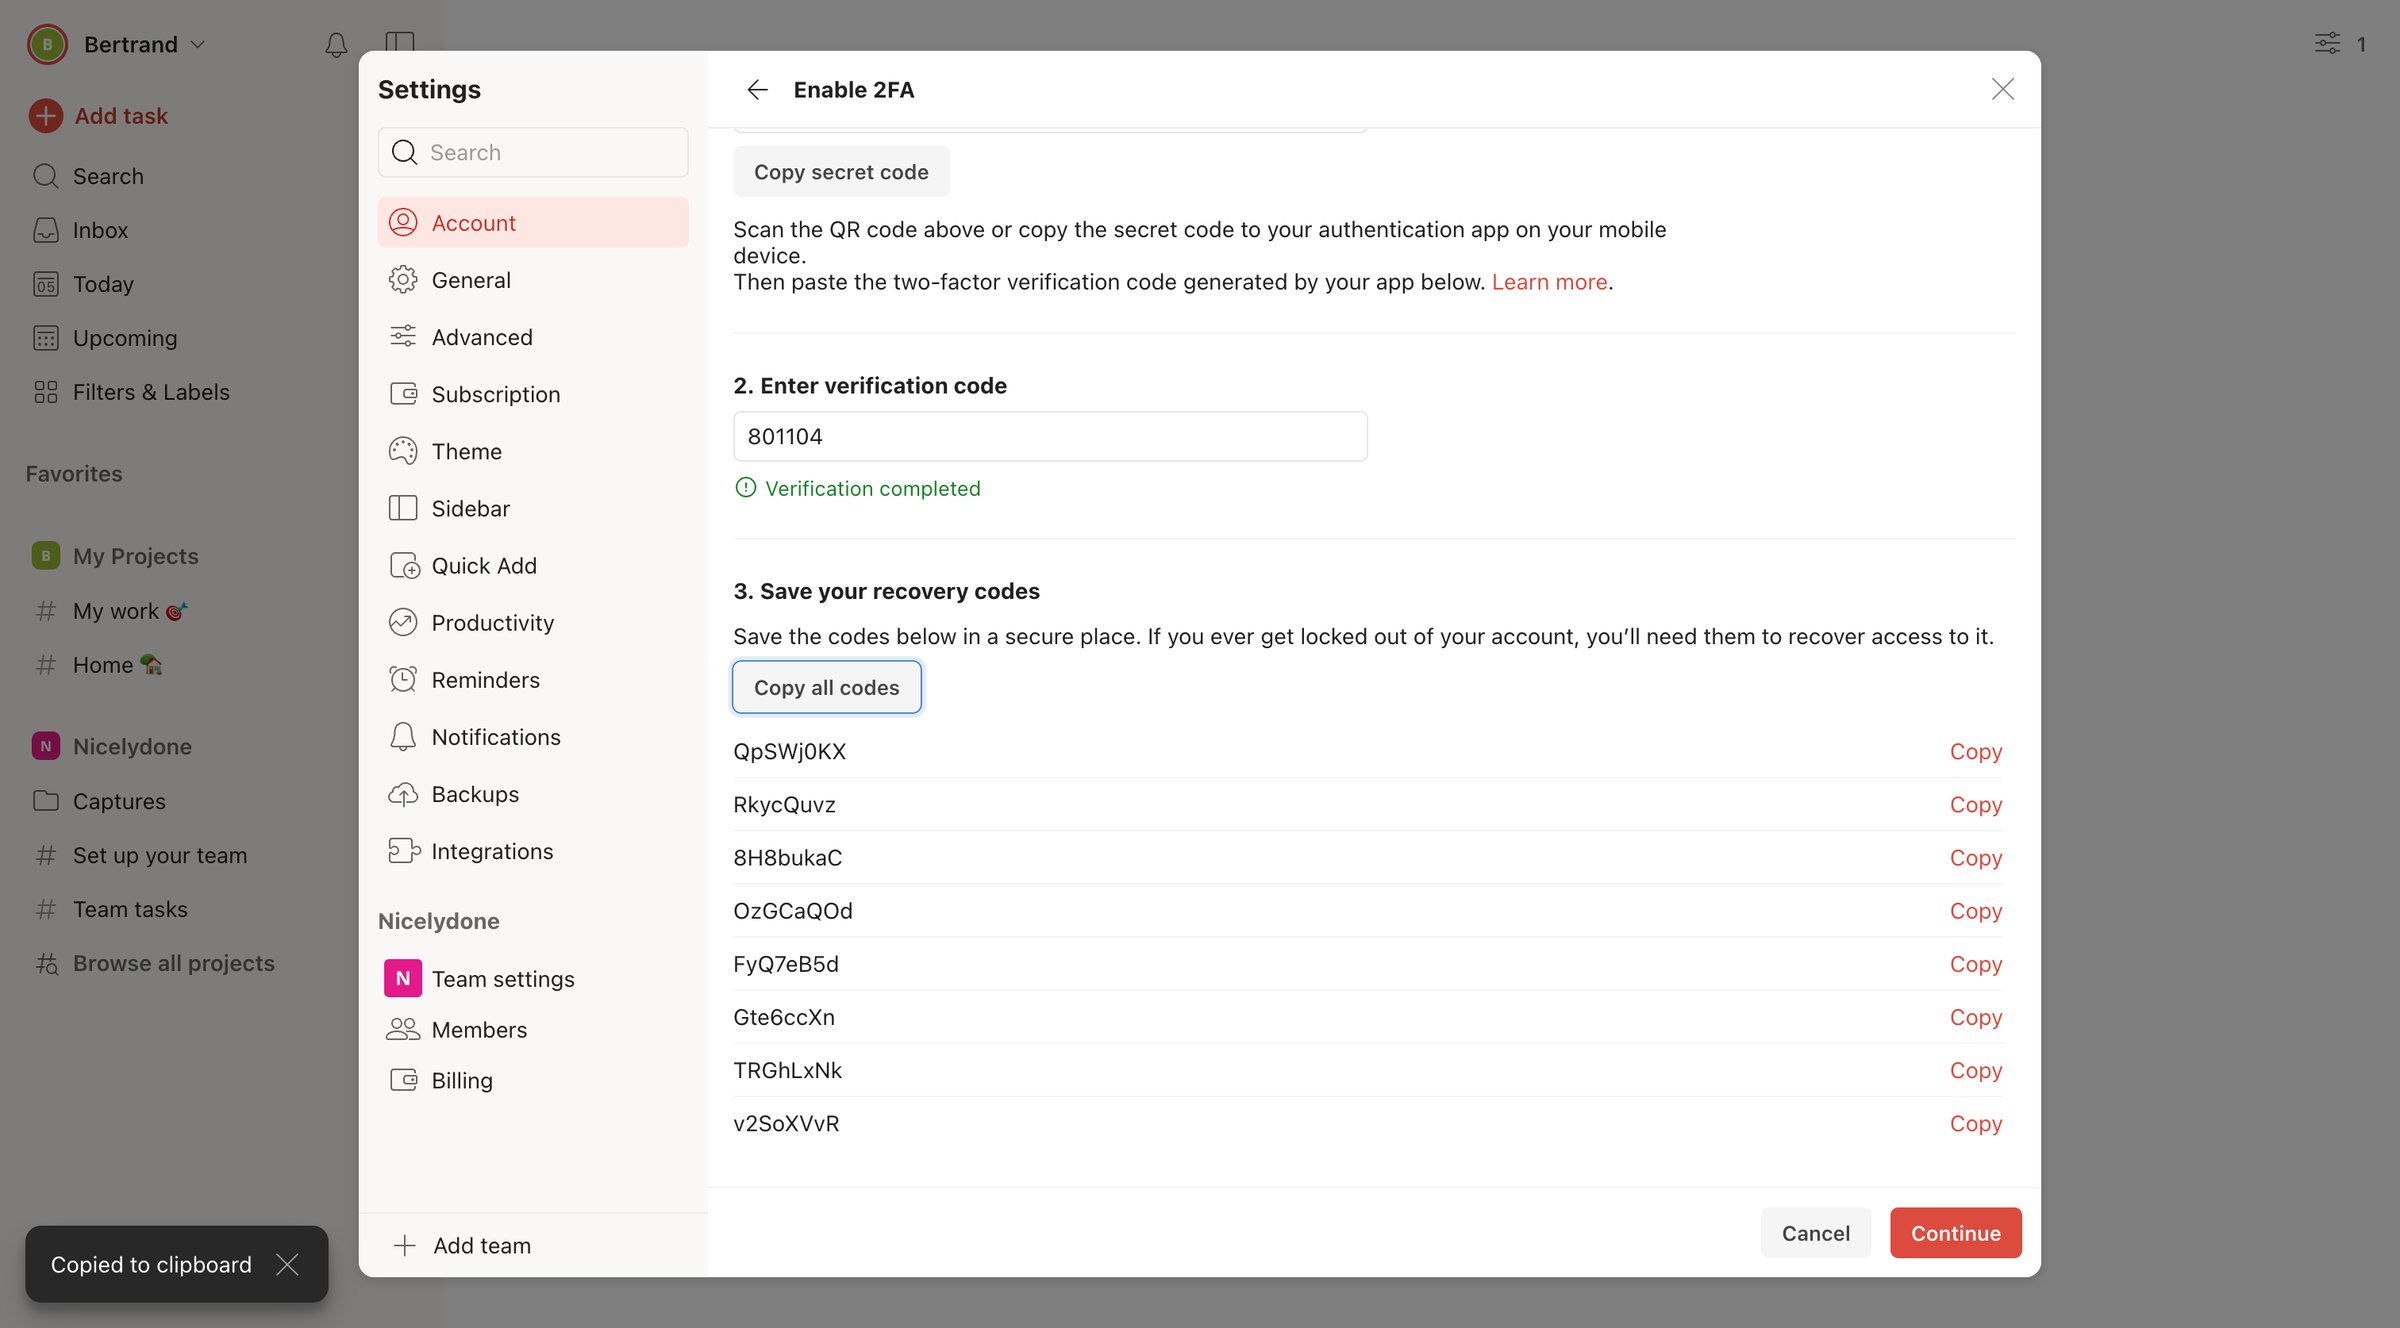The width and height of the screenshot is (2400, 1328).
Task: Click the back arrow beside Enable 2FA
Action: 757,90
